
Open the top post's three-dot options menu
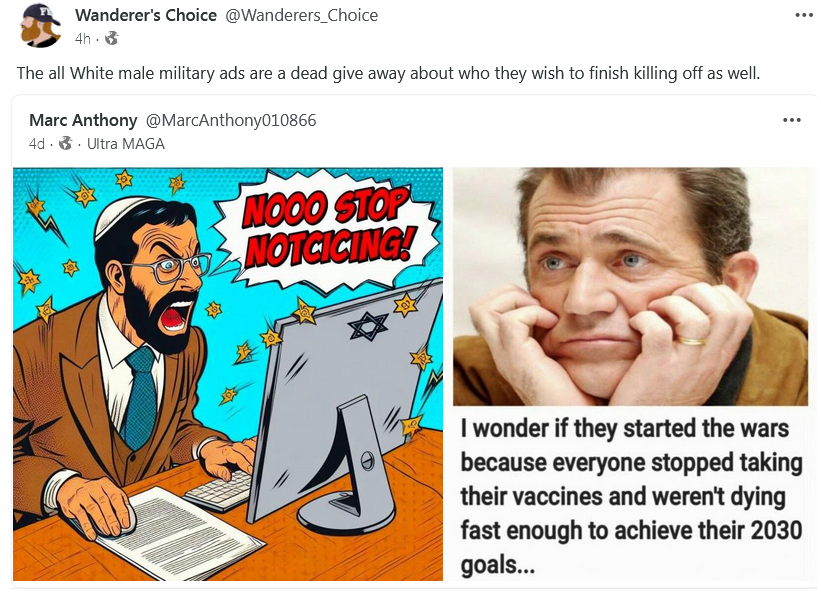804,15
